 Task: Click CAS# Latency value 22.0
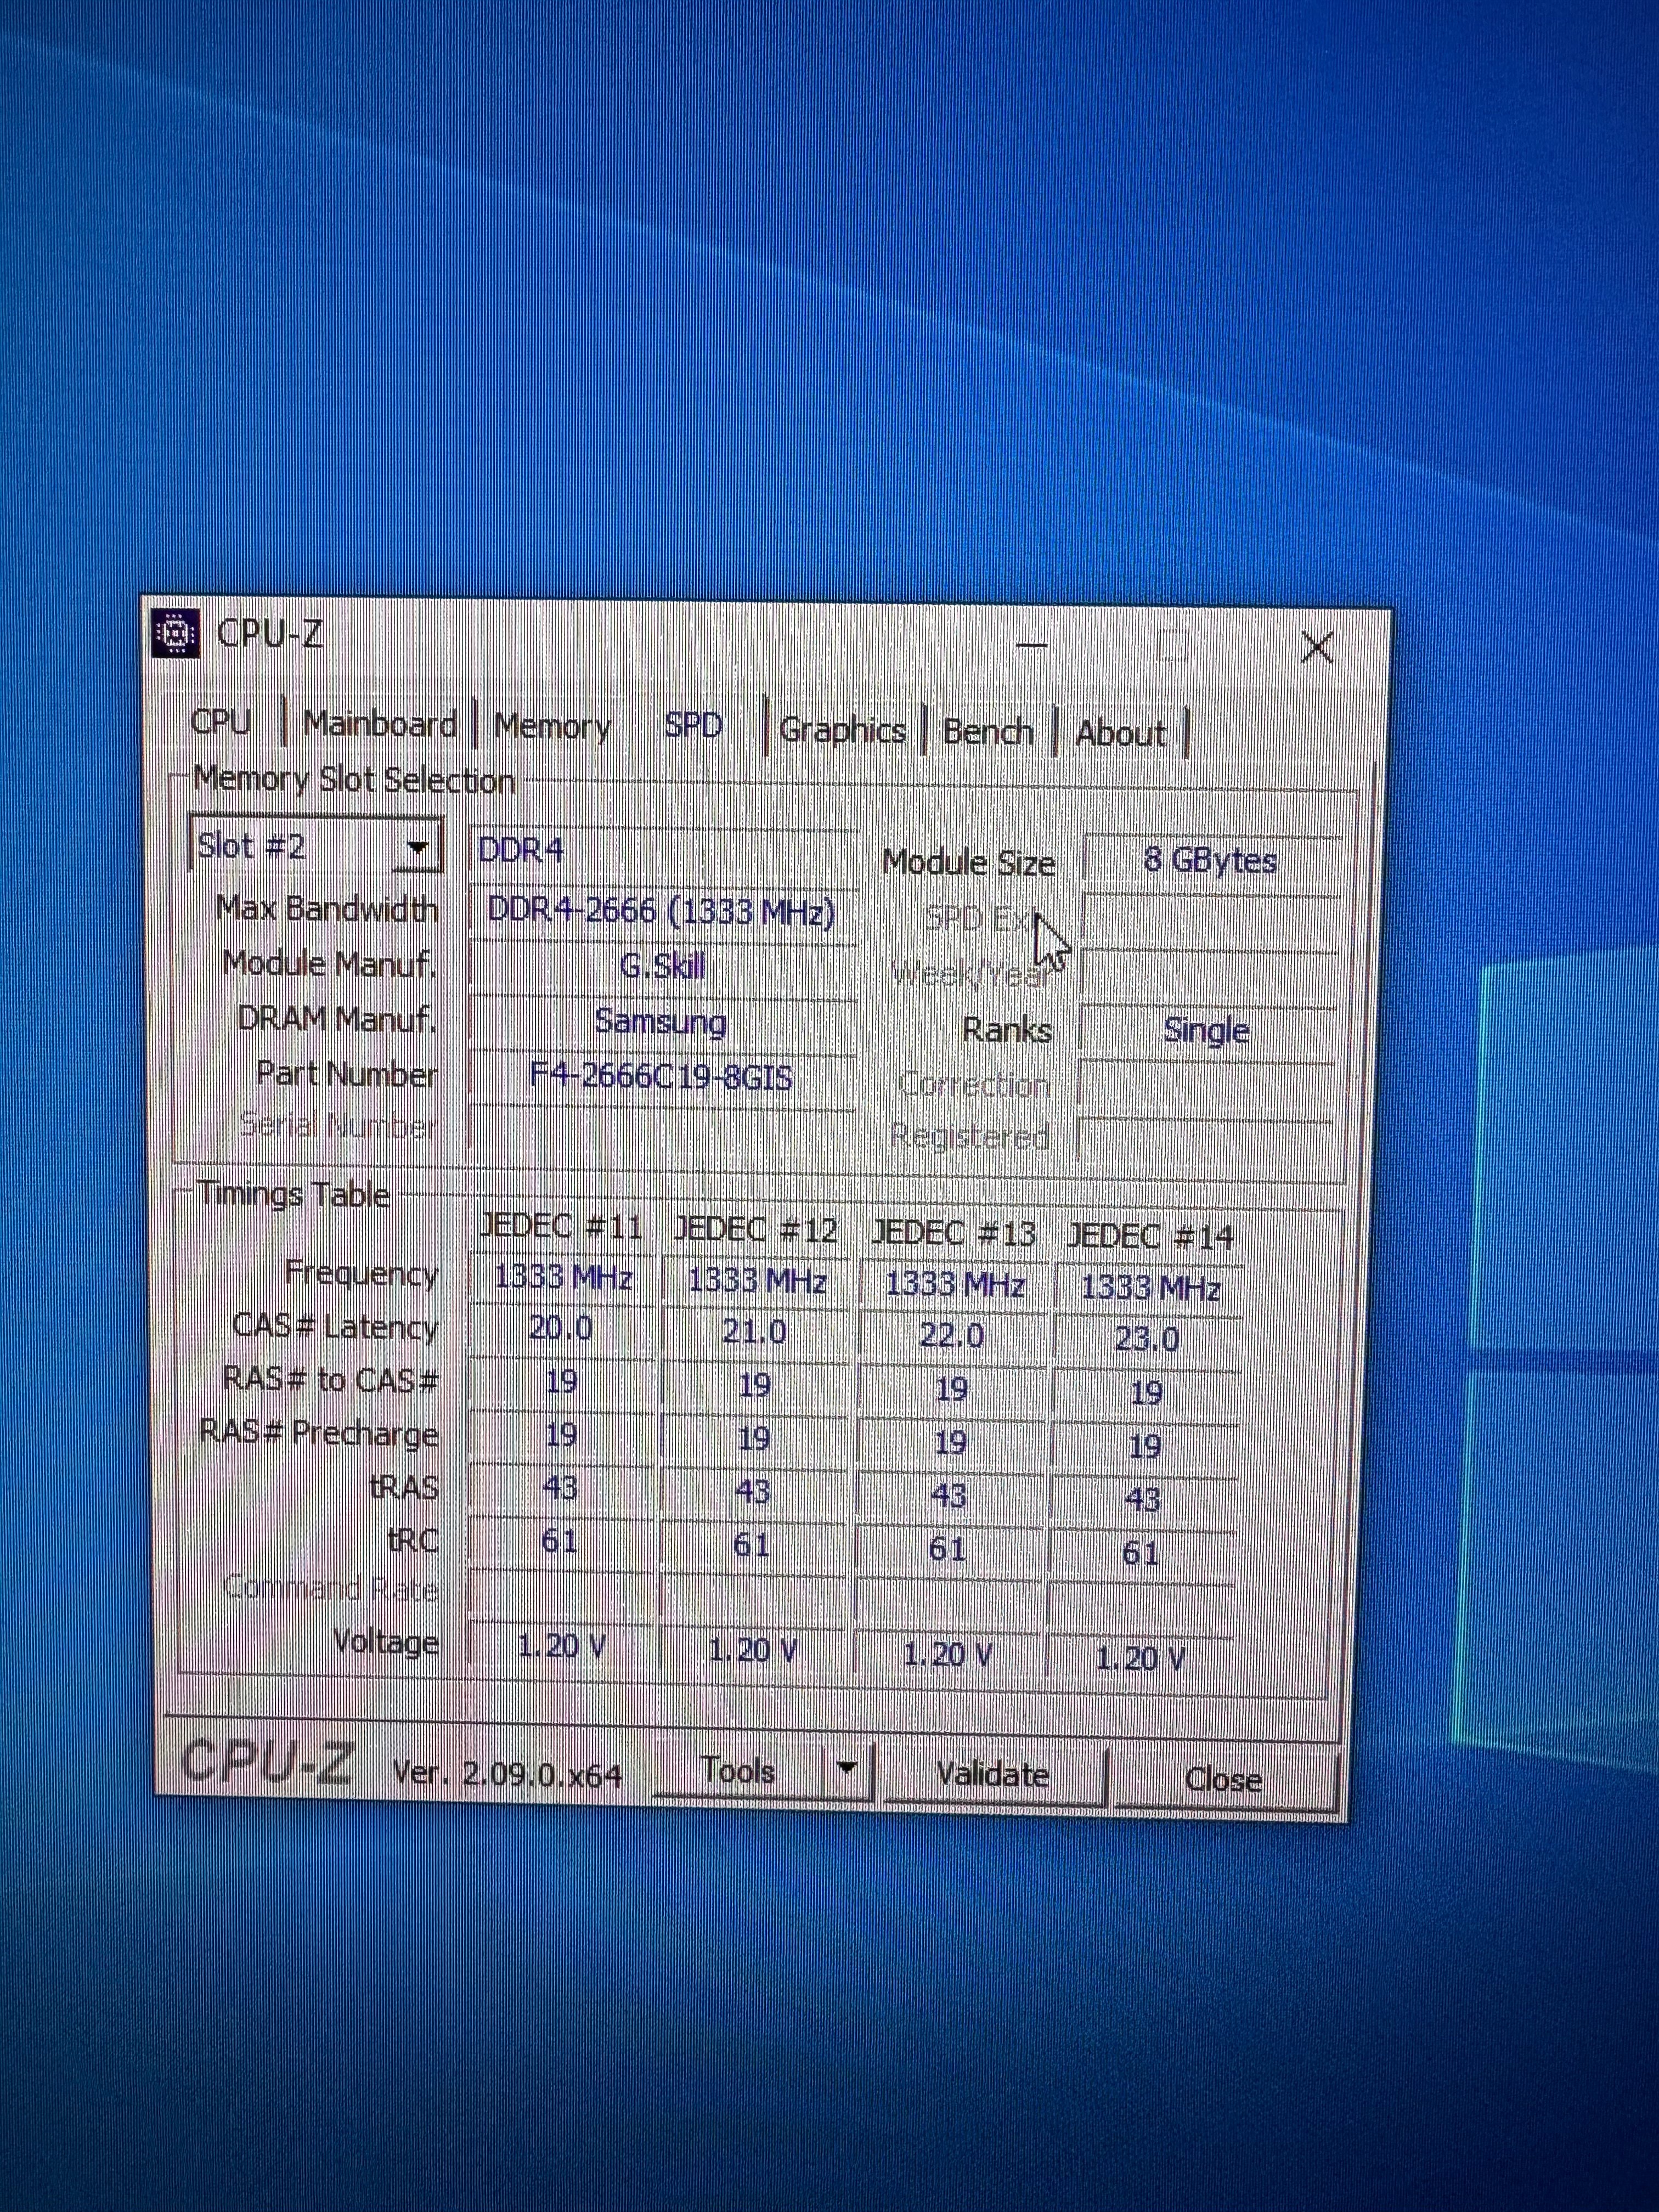click(951, 1336)
